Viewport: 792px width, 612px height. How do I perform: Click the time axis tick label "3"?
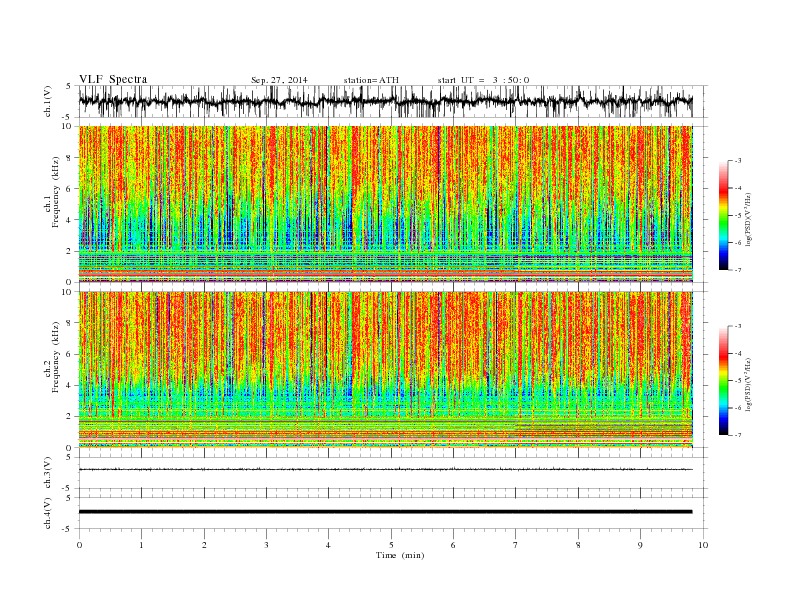click(266, 545)
